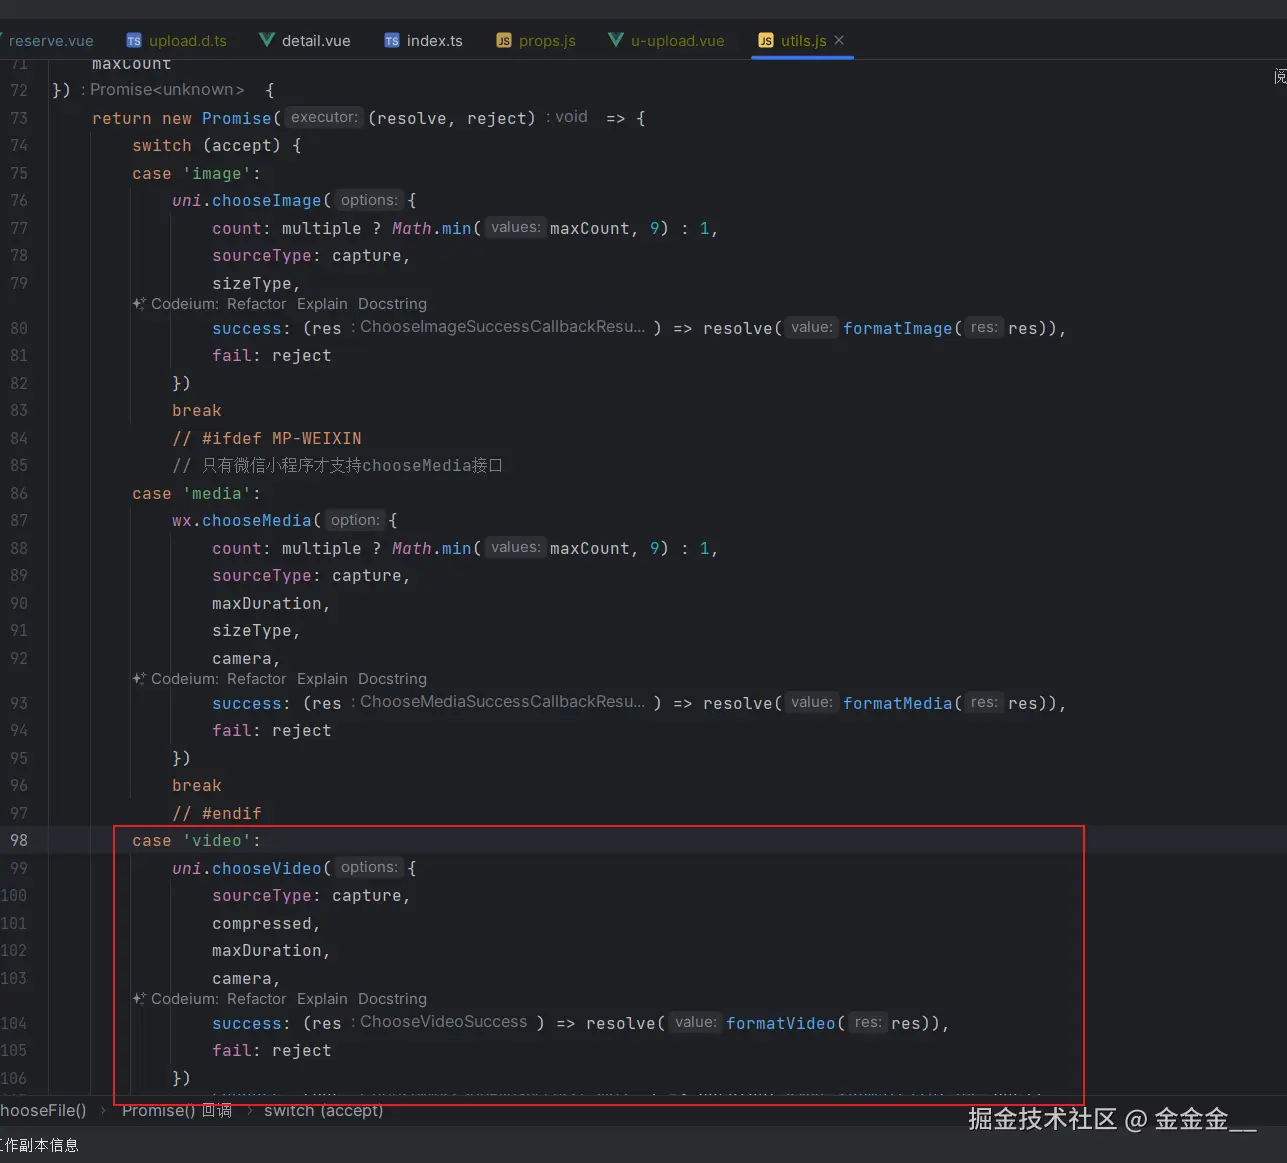
Task: Click line number 75 in the gutter
Action: tap(19, 173)
